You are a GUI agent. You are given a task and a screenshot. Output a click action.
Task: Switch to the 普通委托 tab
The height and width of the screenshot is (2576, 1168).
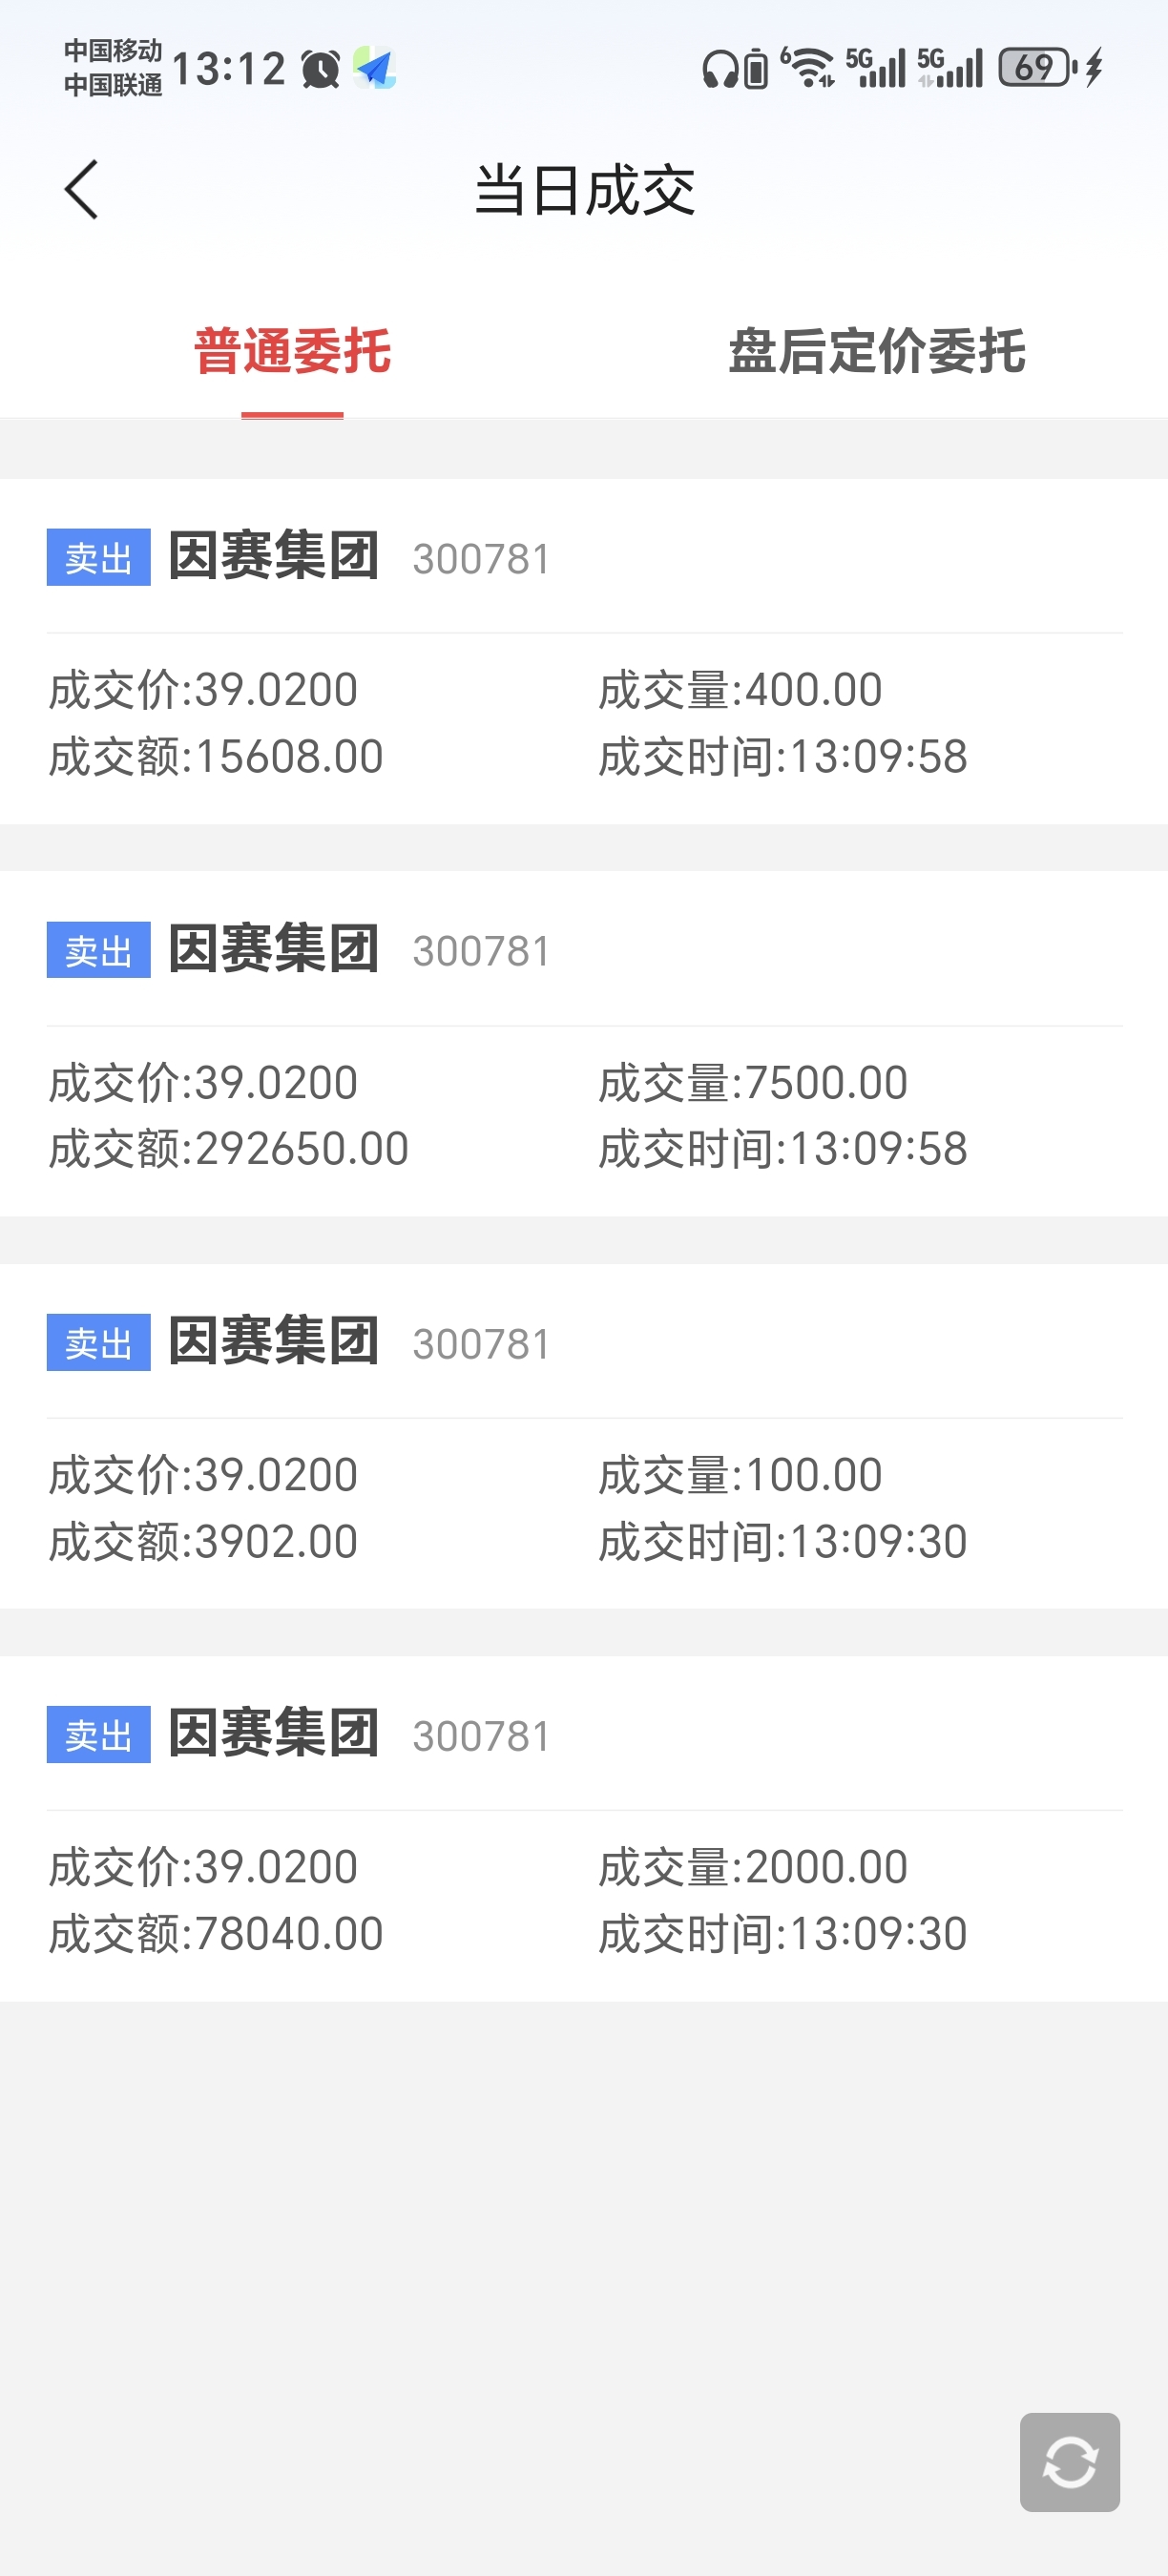click(x=292, y=352)
